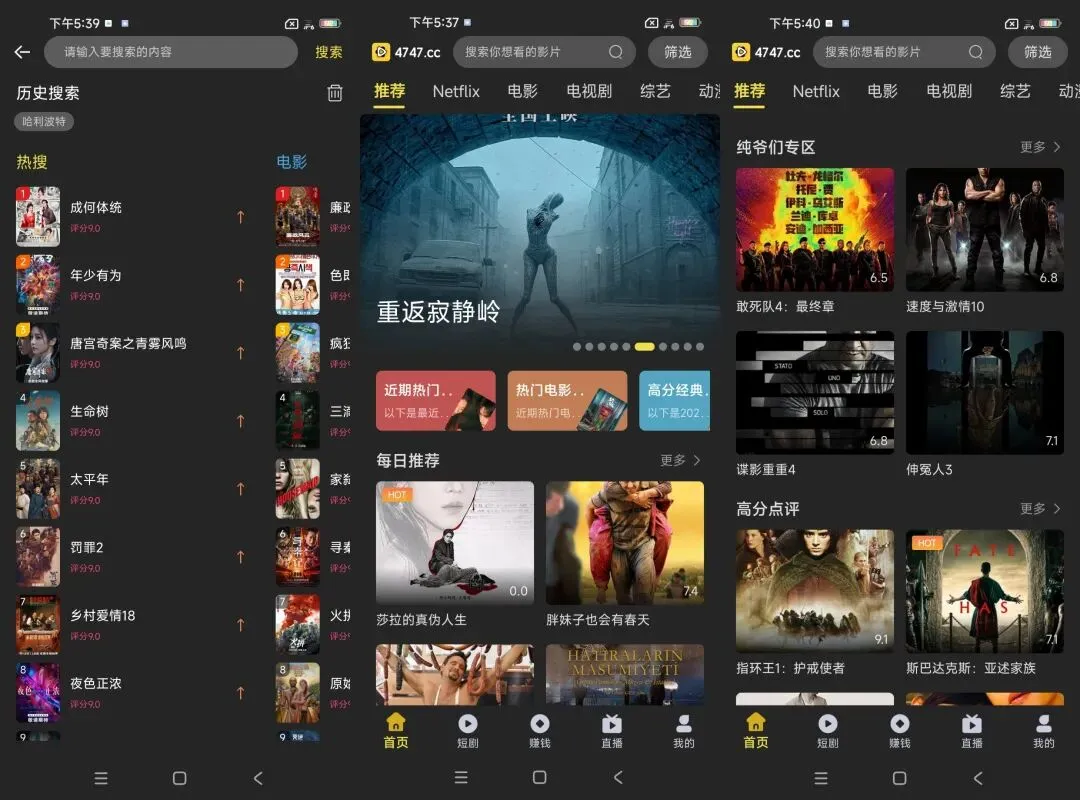This screenshot has width=1080, height=800.
Task: Tap 搜索你想看的影片 field in right screen
Action: (904, 52)
